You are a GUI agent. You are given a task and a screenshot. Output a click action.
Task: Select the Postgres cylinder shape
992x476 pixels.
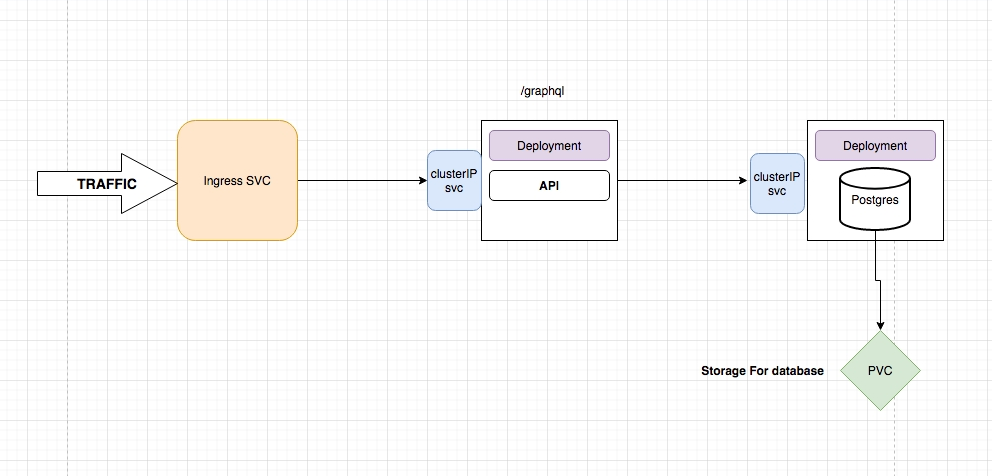875,199
